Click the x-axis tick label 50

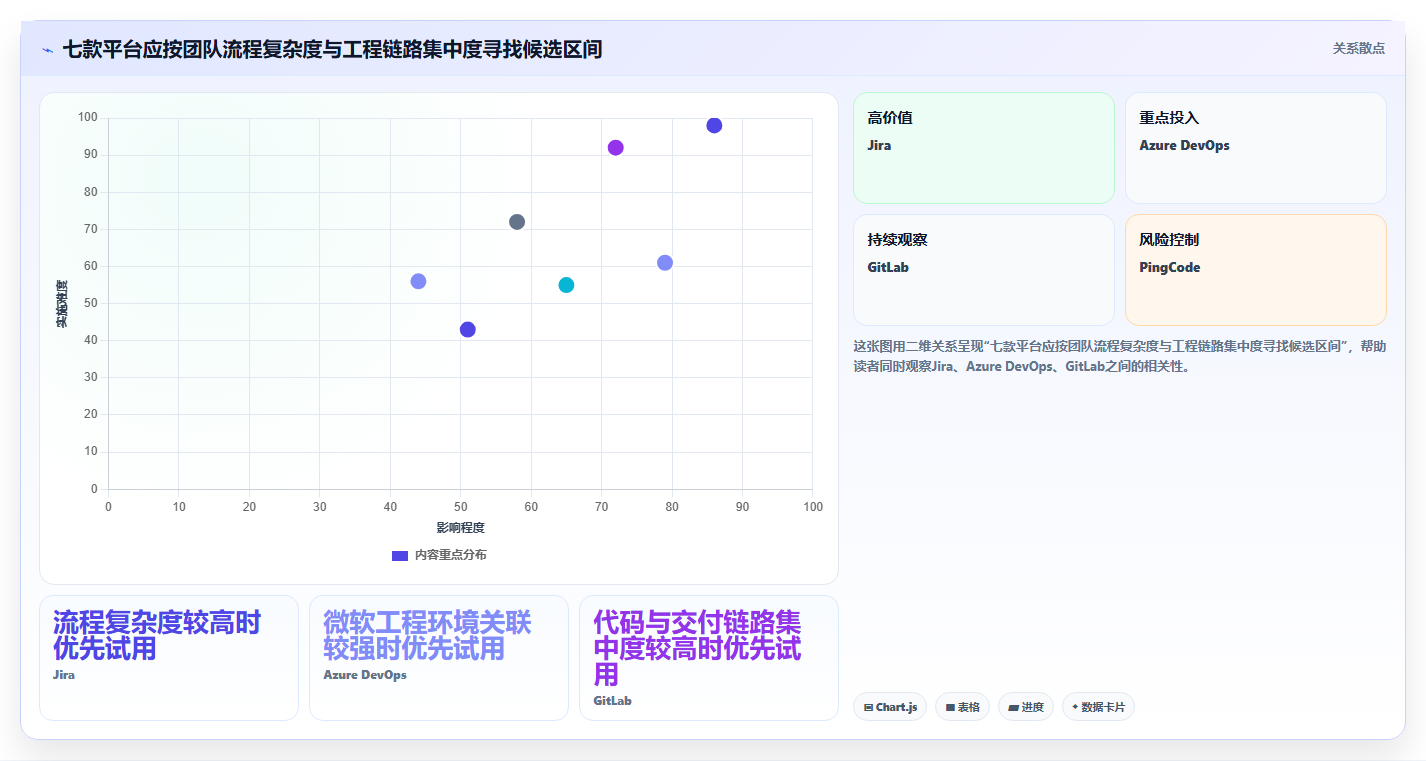click(460, 507)
